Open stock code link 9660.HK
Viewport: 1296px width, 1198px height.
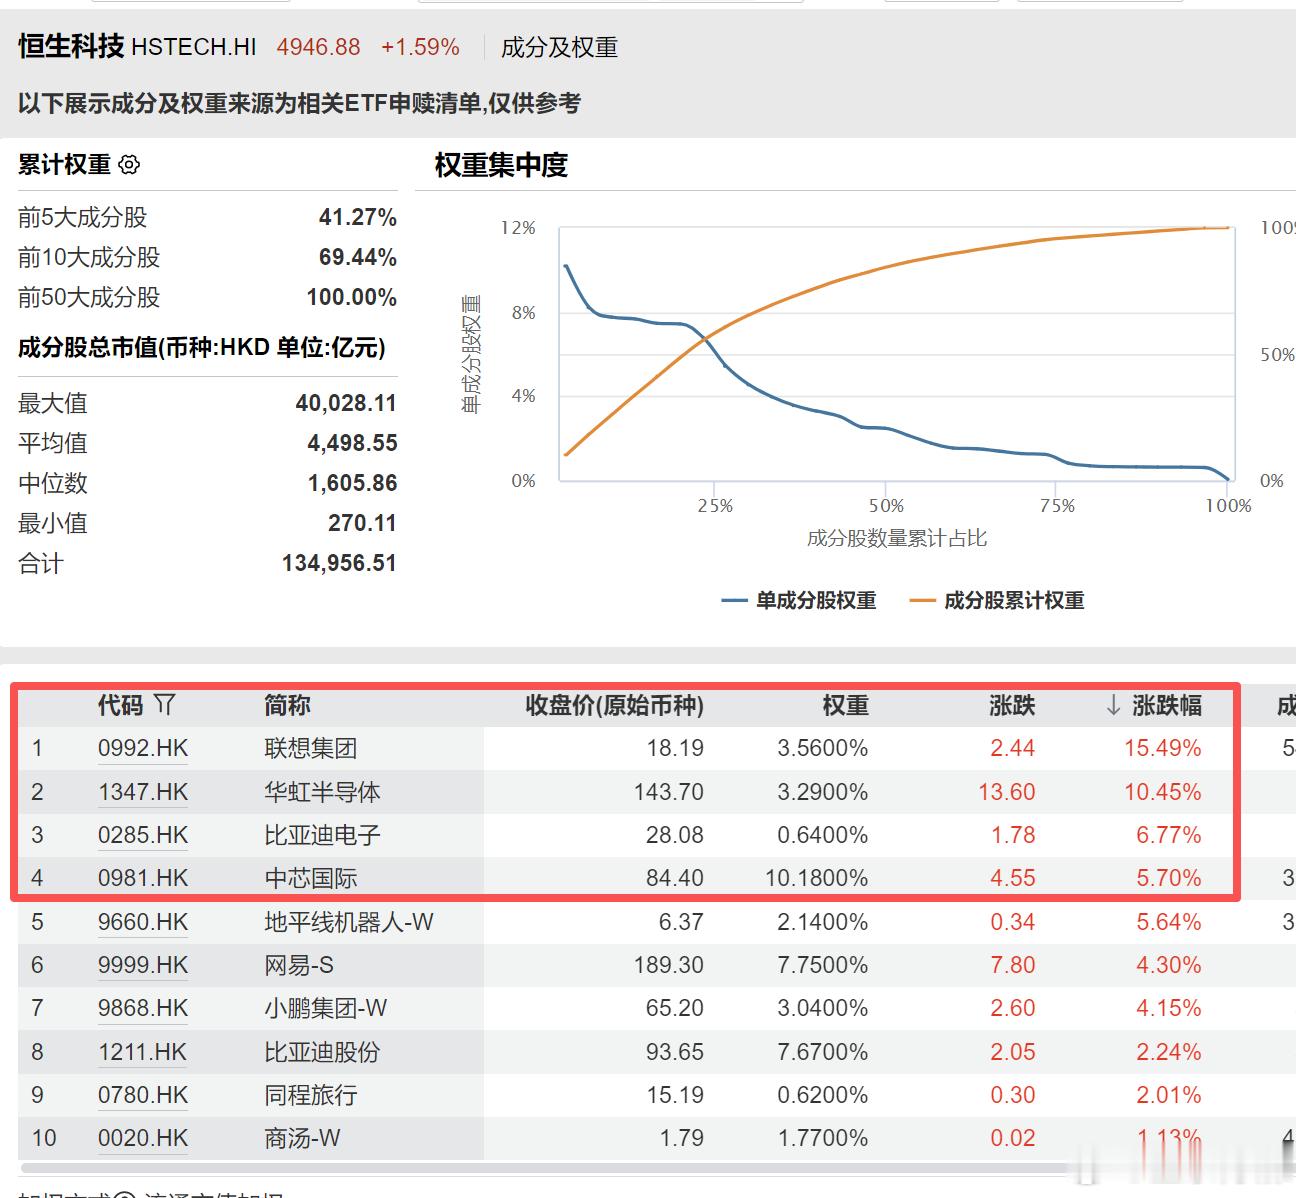click(143, 922)
